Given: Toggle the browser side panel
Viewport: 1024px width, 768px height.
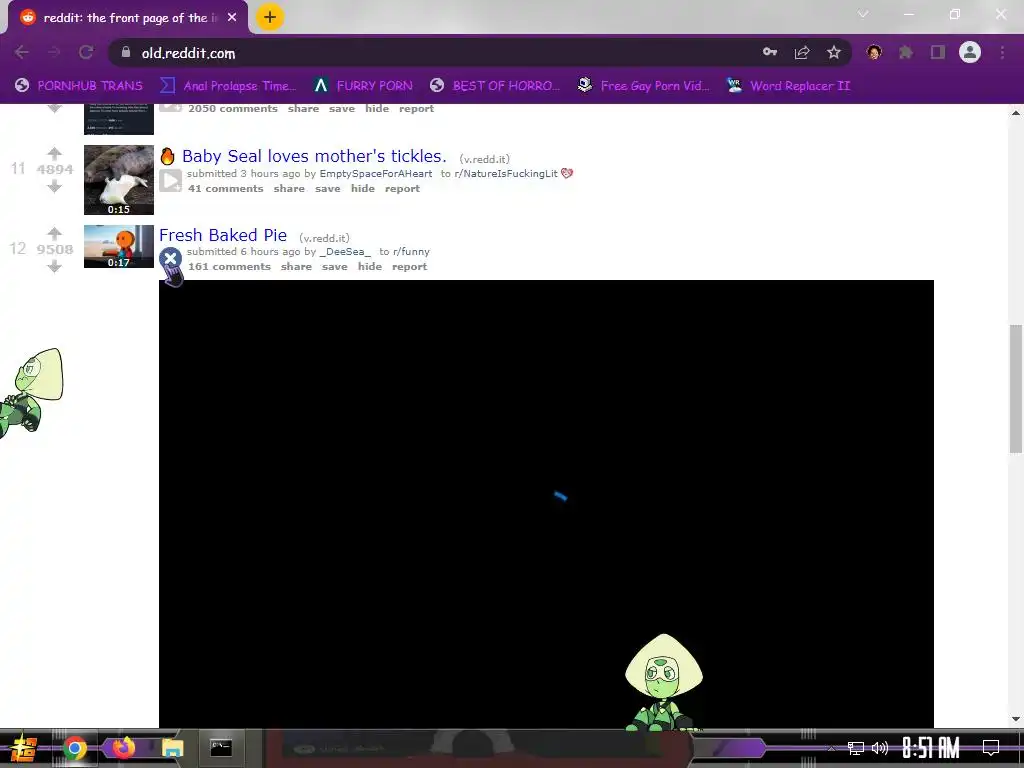Looking at the screenshot, I should click(938, 52).
